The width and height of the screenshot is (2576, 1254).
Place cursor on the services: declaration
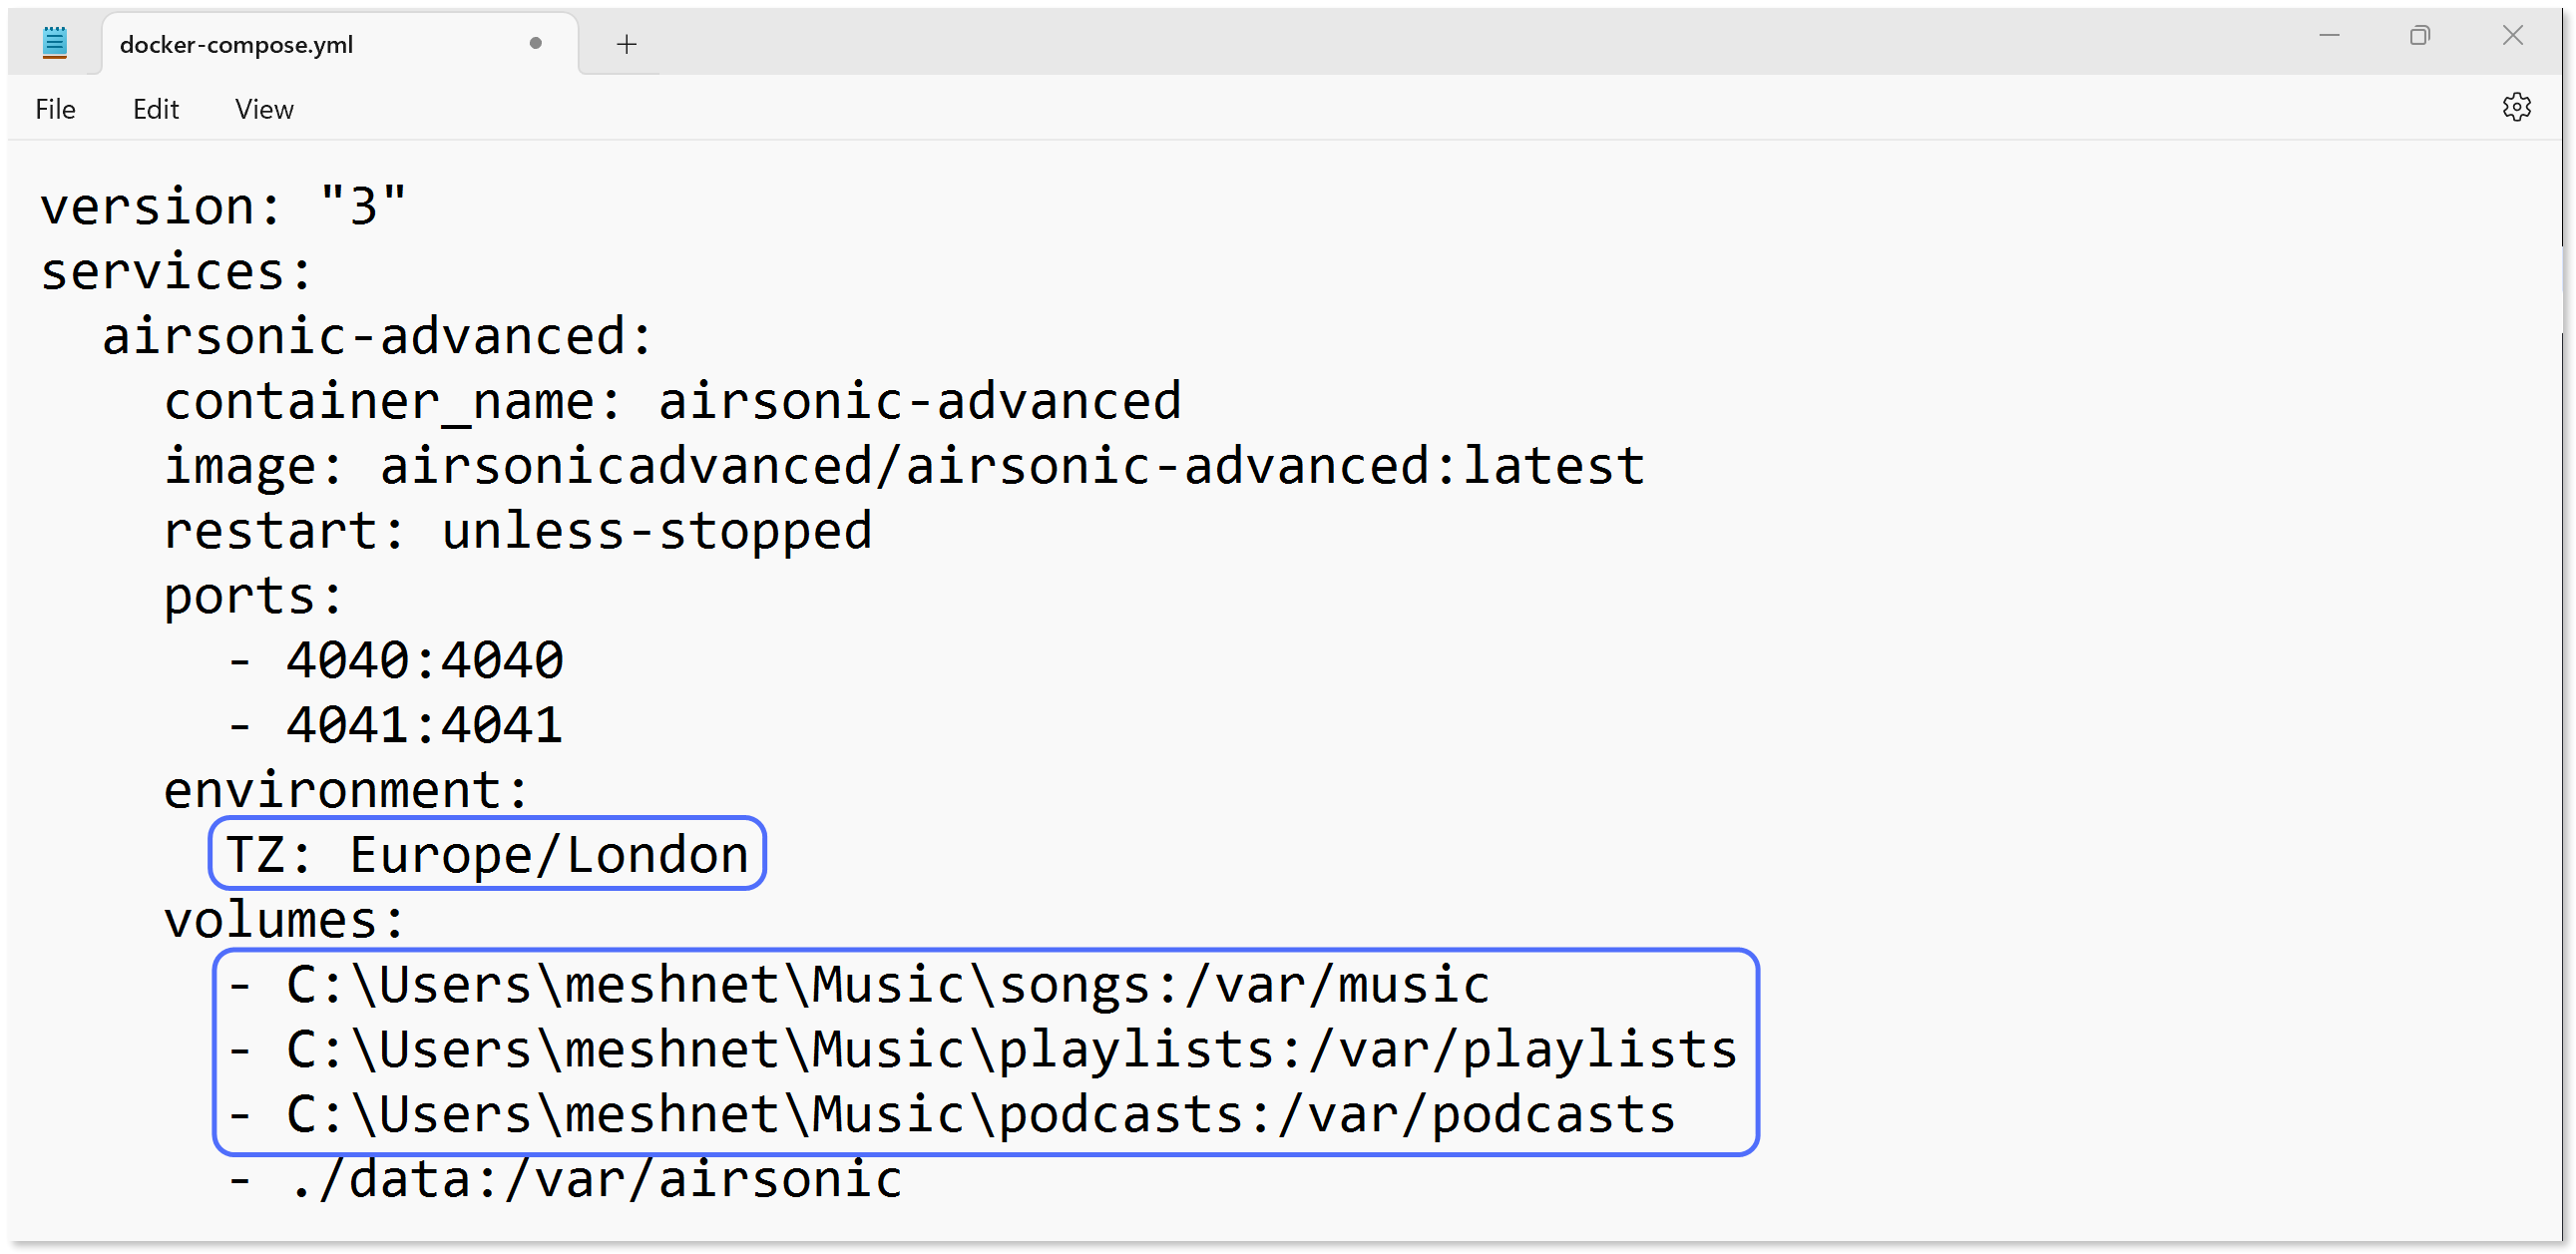coord(175,270)
